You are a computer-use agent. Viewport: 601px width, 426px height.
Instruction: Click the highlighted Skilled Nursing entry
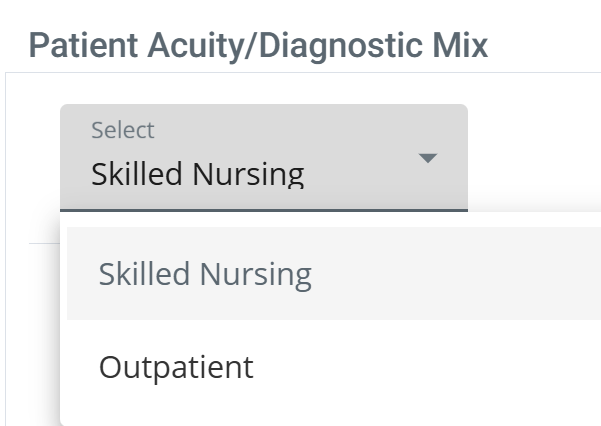pyautogui.click(x=205, y=274)
